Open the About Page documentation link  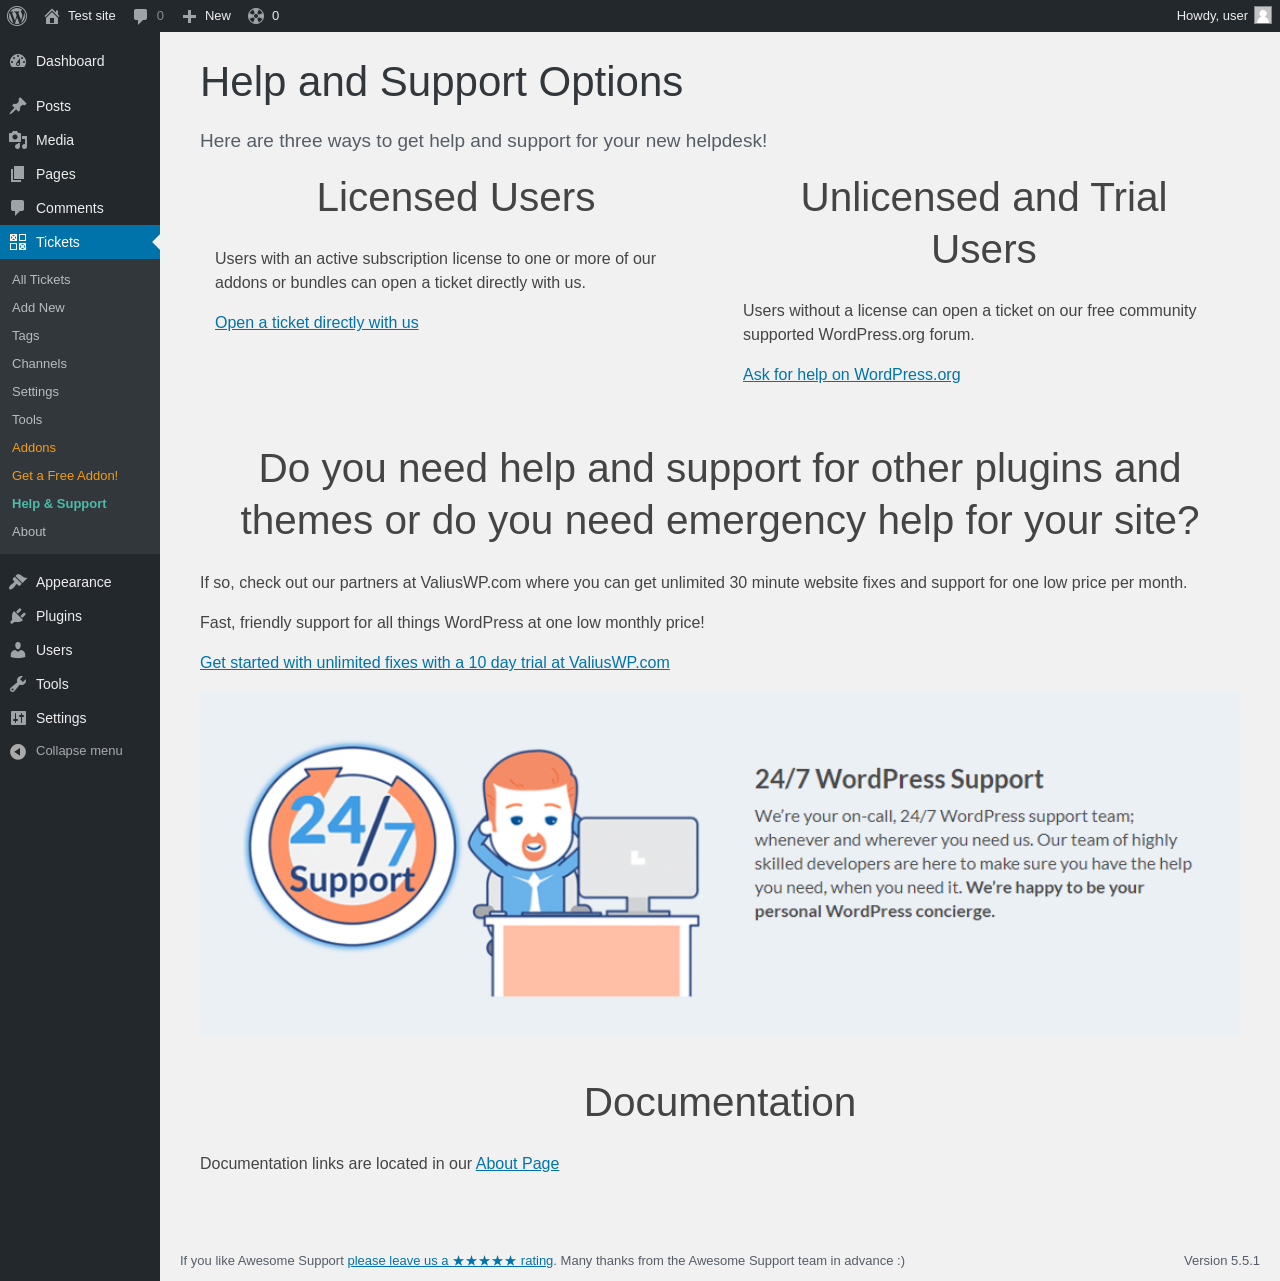point(517,1163)
